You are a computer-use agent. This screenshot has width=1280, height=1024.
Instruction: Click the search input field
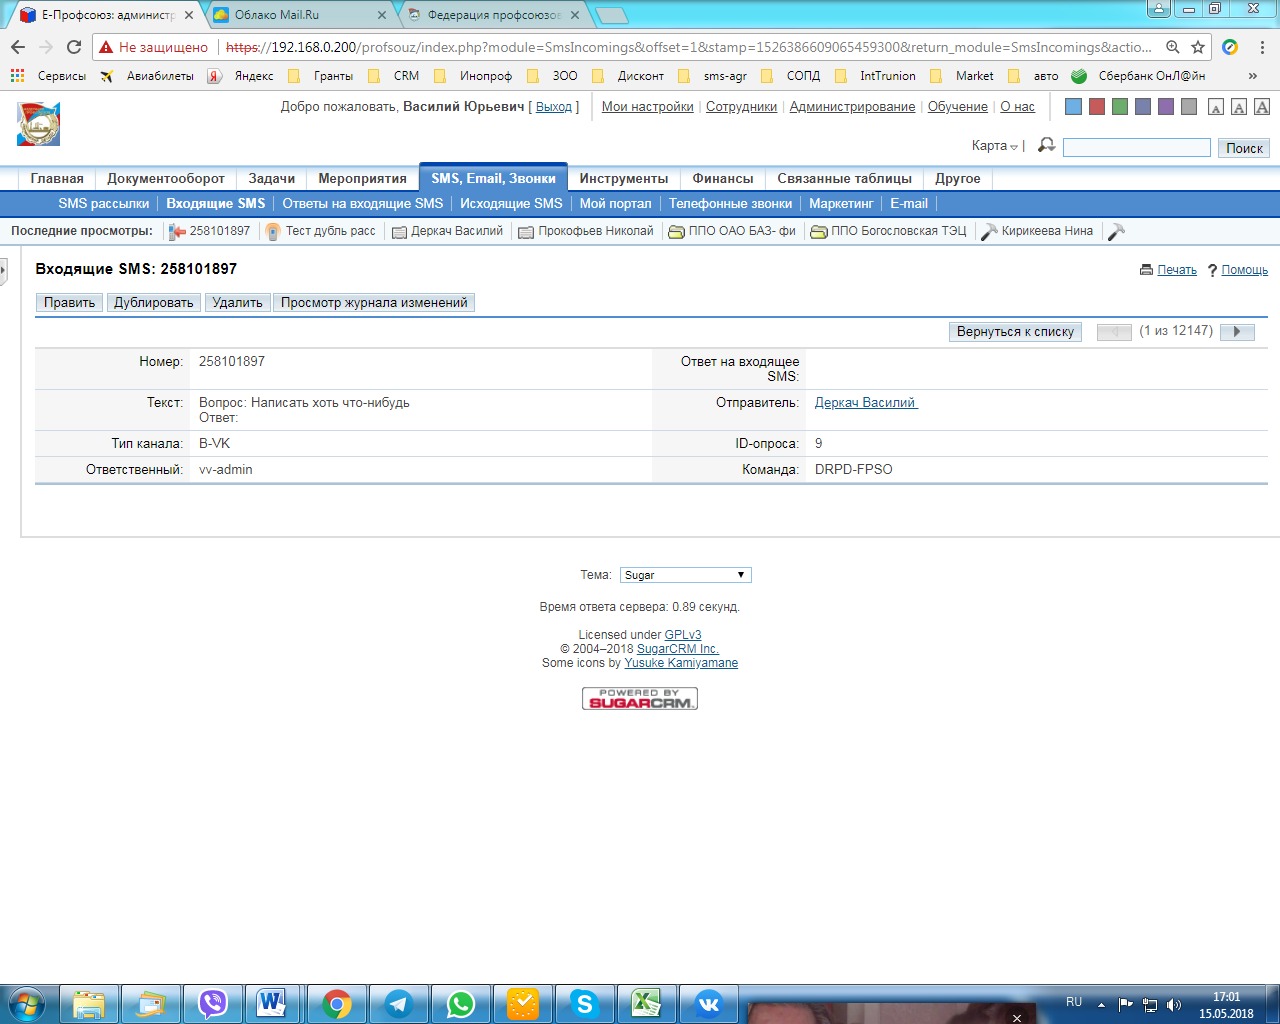click(1136, 148)
